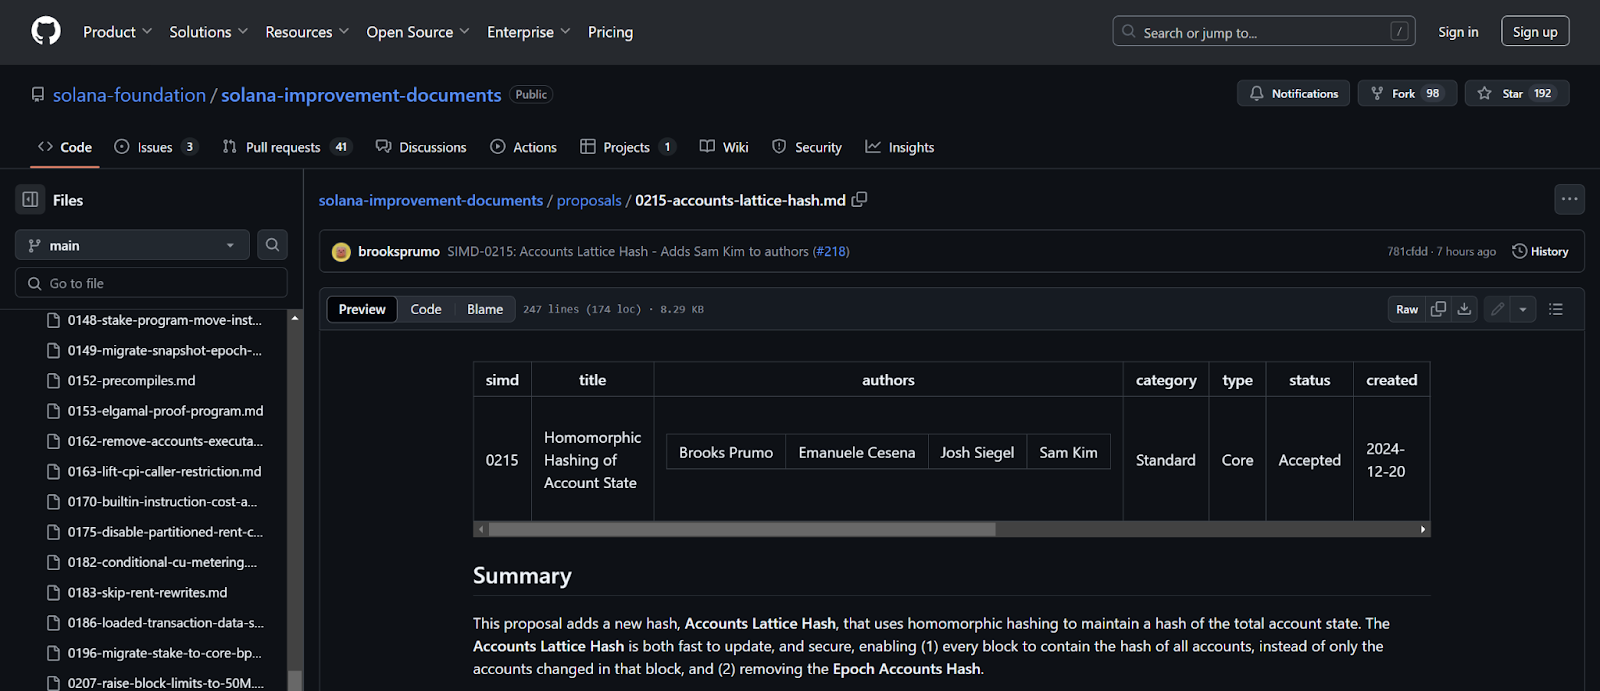Click the Sign in link
This screenshot has height=691, width=1600.
click(1458, 32)
